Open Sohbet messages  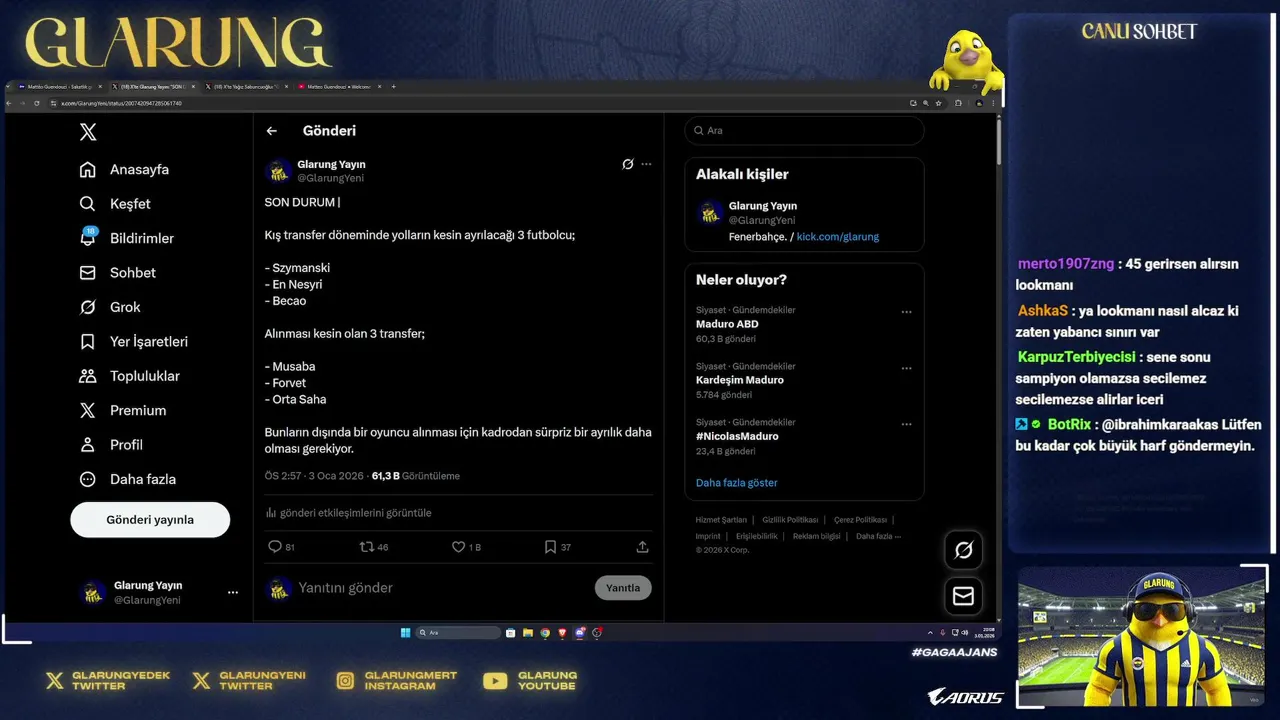118,273
